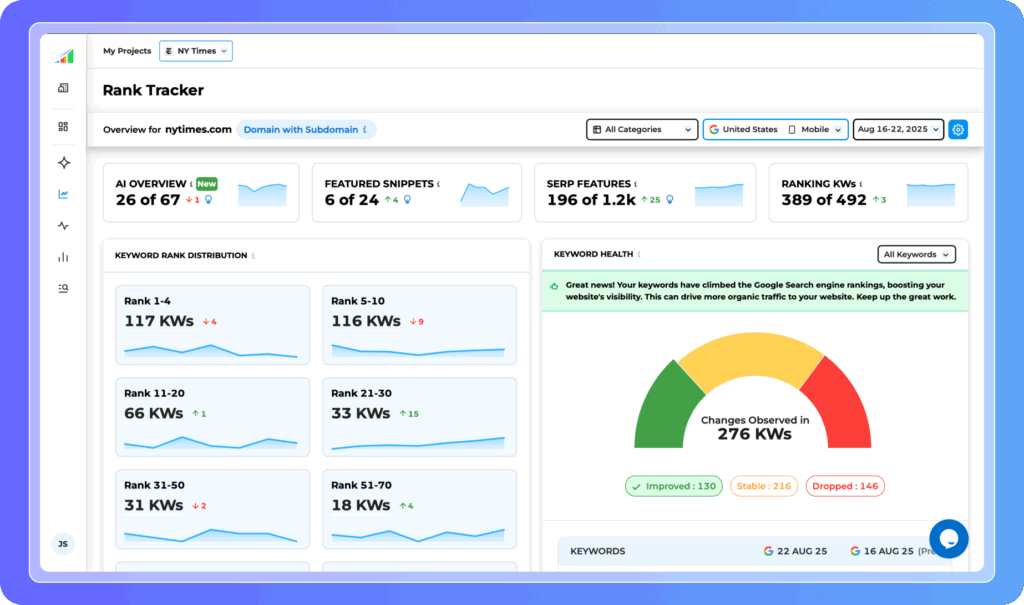Open the All Keywords filter dropdown
This screenshot has height=605, width=1024.
pyautogui.click(x=916, y=255)
